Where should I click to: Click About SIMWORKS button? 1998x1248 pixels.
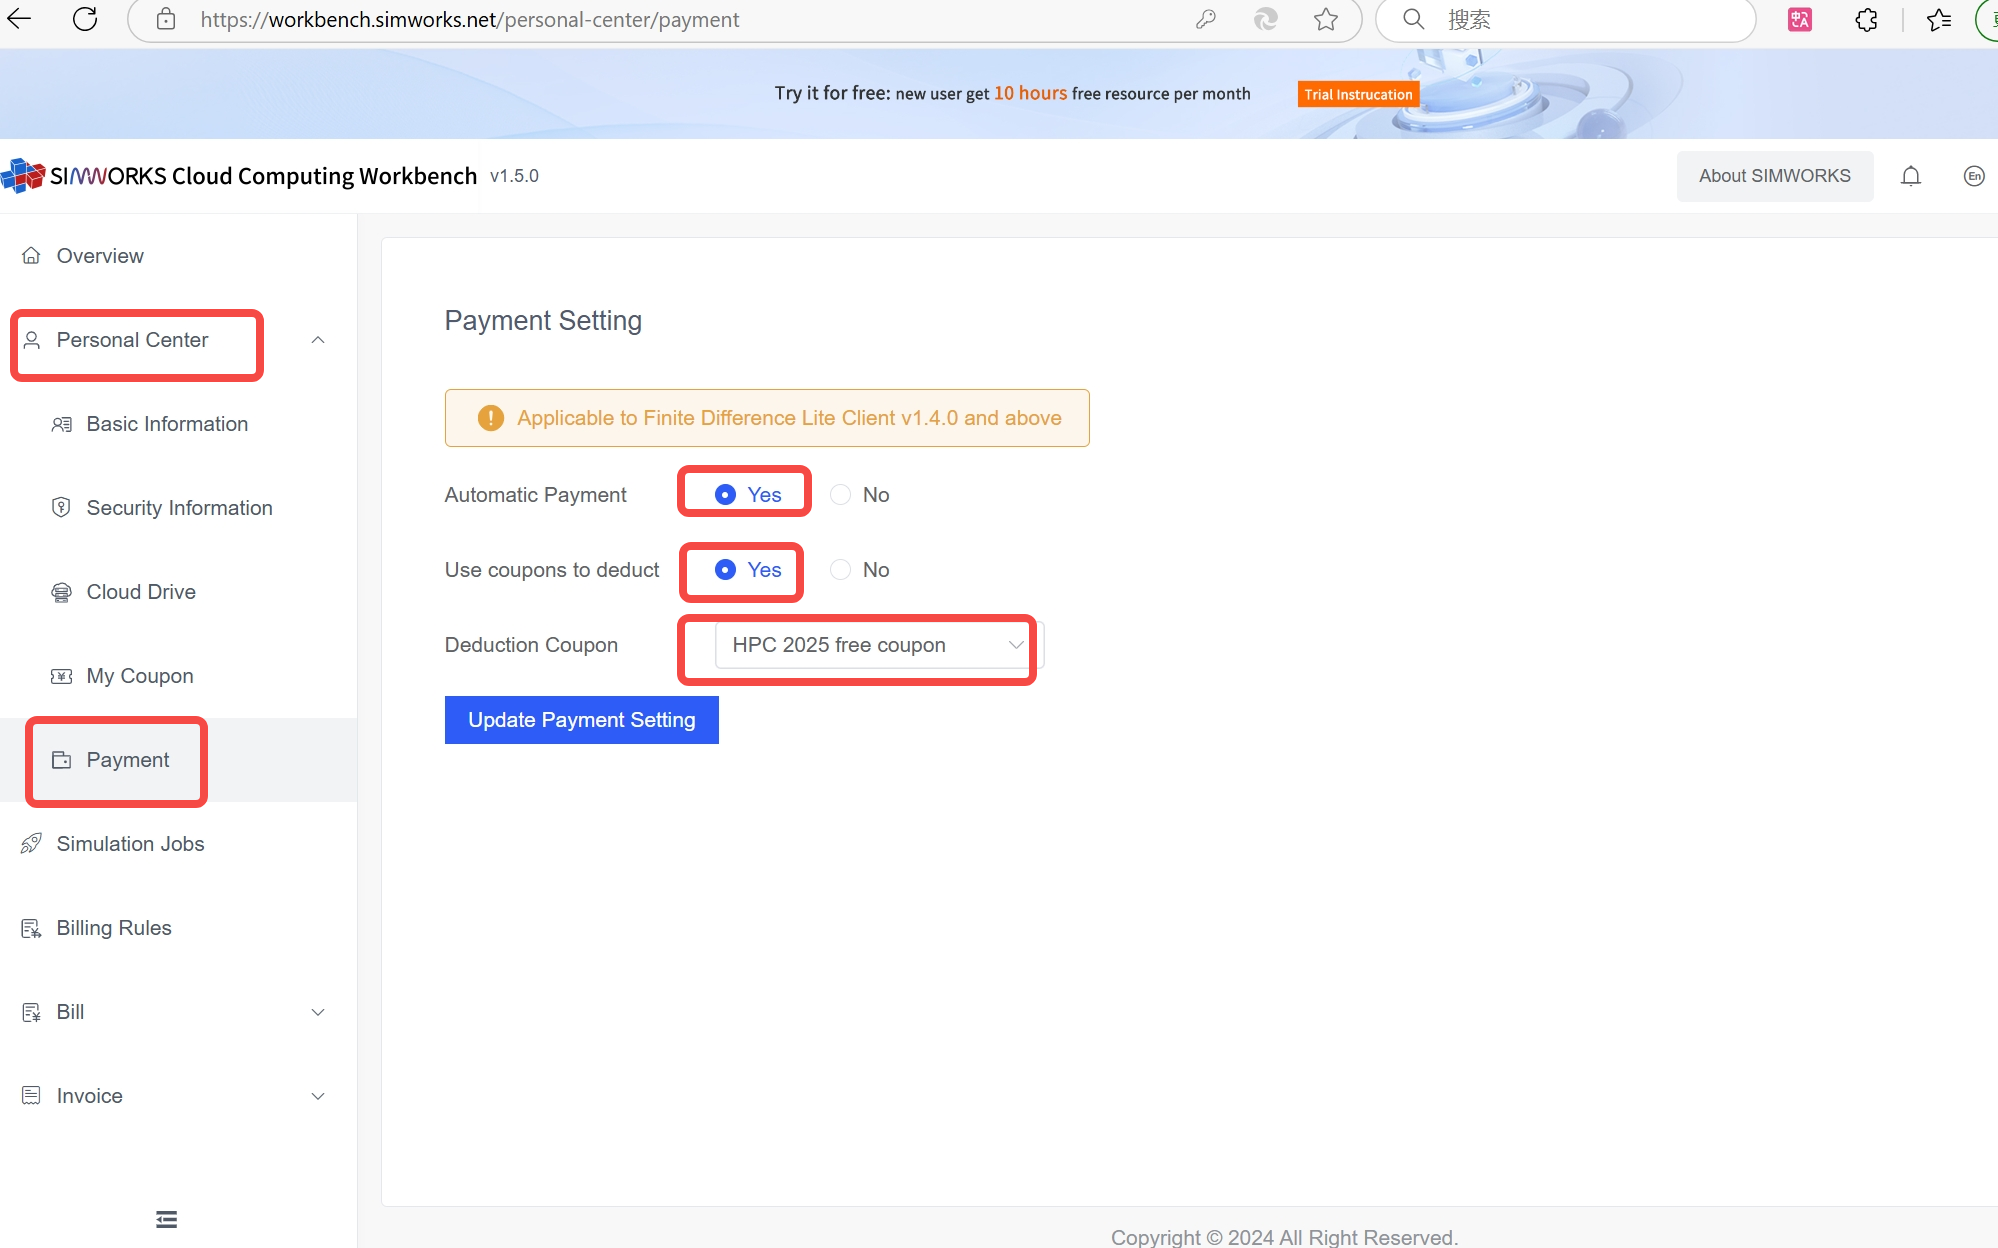tap(1774, 176)
